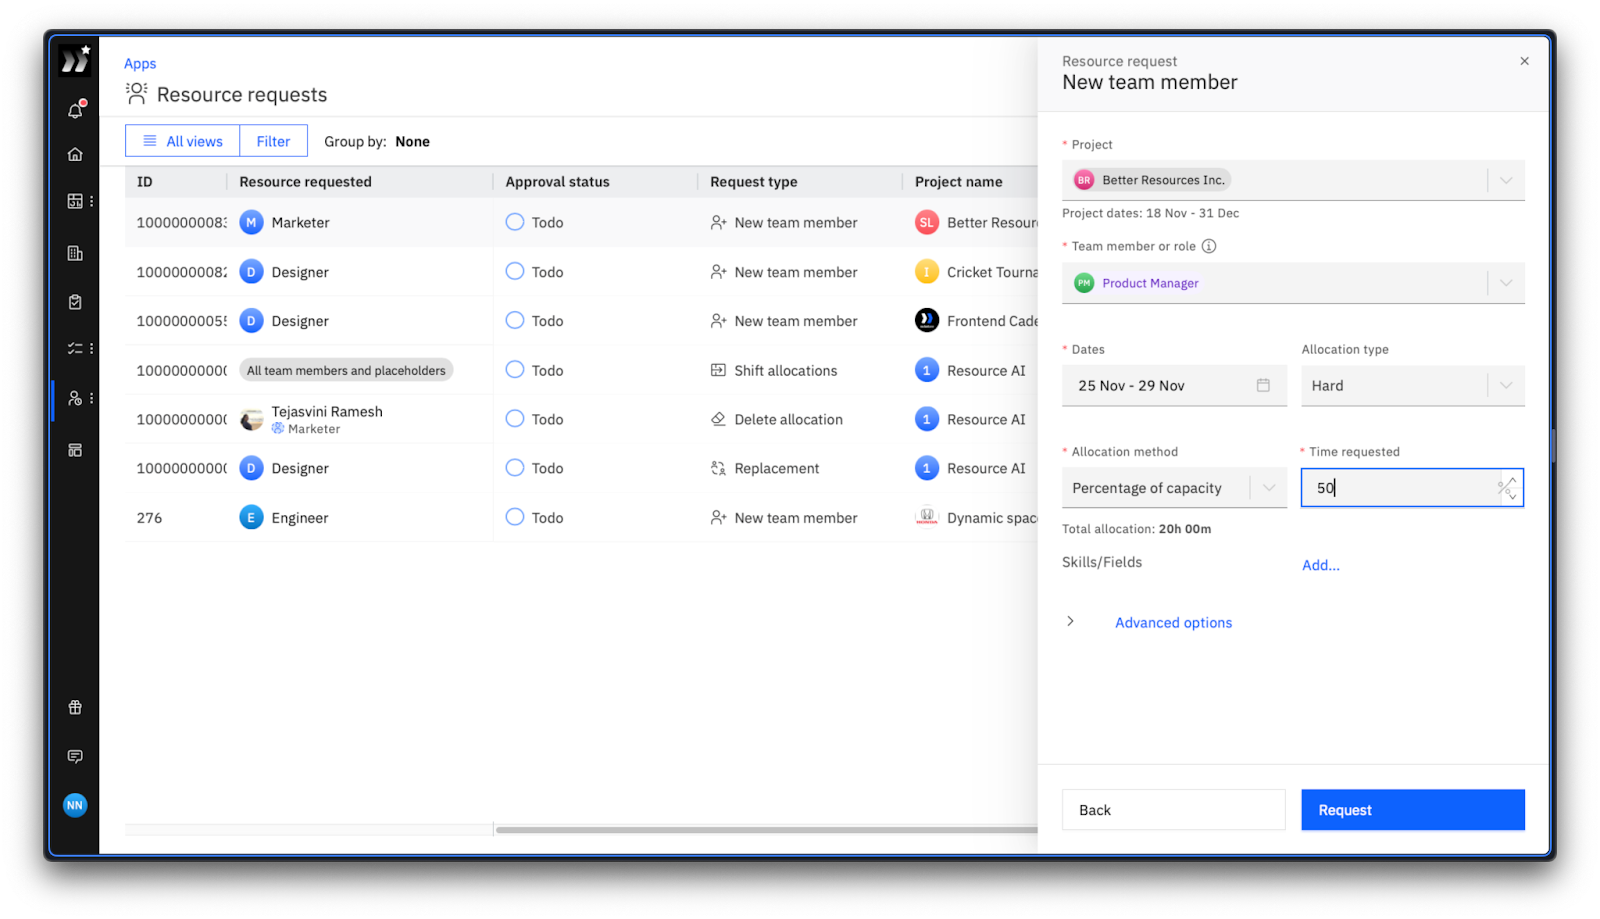Open the Allocation method dropdown

pyautogui.click(x=1174, y=488)
